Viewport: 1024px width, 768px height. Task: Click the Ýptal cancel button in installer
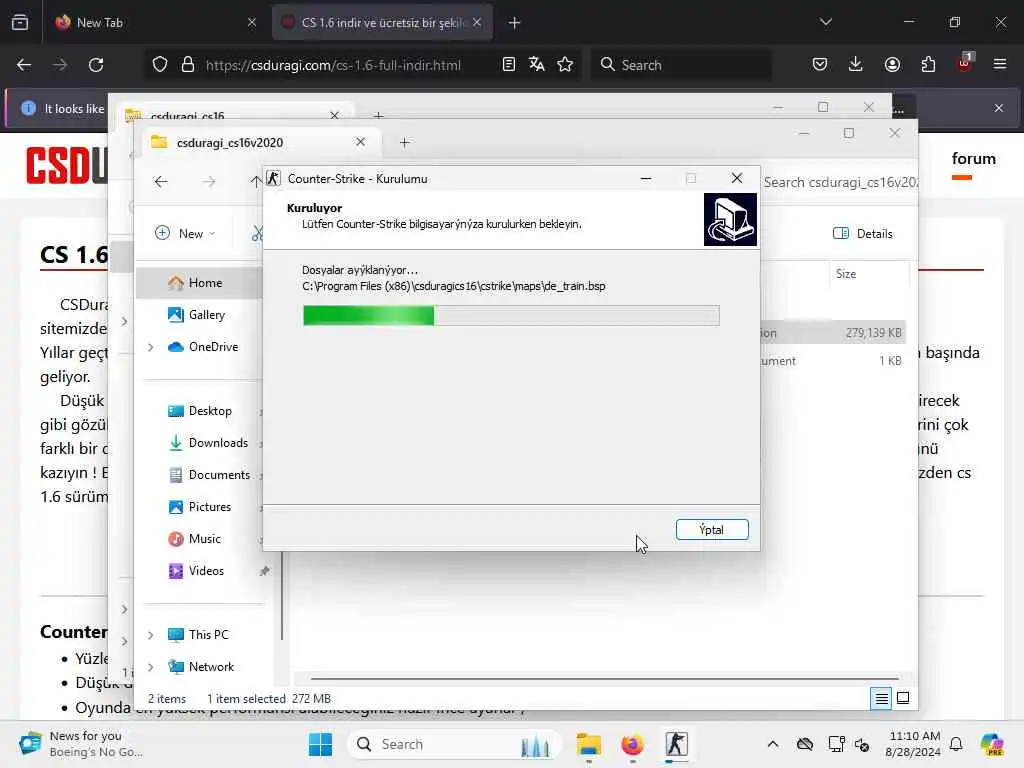coord(712,530)
